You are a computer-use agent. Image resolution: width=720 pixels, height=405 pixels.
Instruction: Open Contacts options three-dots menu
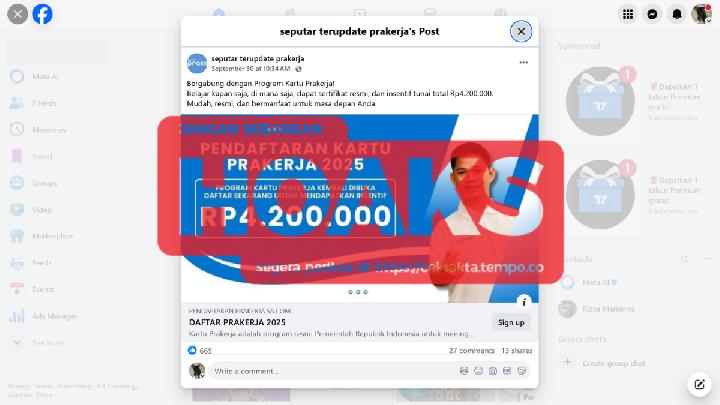[706, 259]
